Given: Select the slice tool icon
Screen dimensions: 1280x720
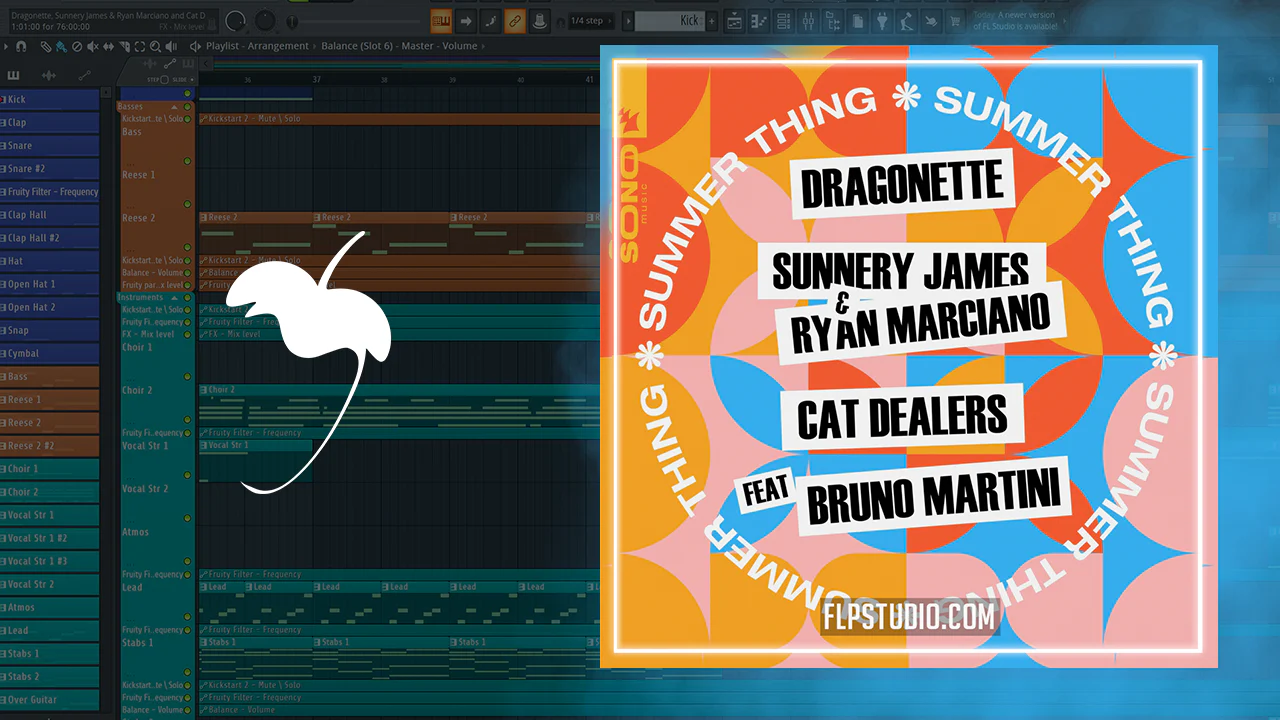Looking at the screenshot, I should [124, 46].
